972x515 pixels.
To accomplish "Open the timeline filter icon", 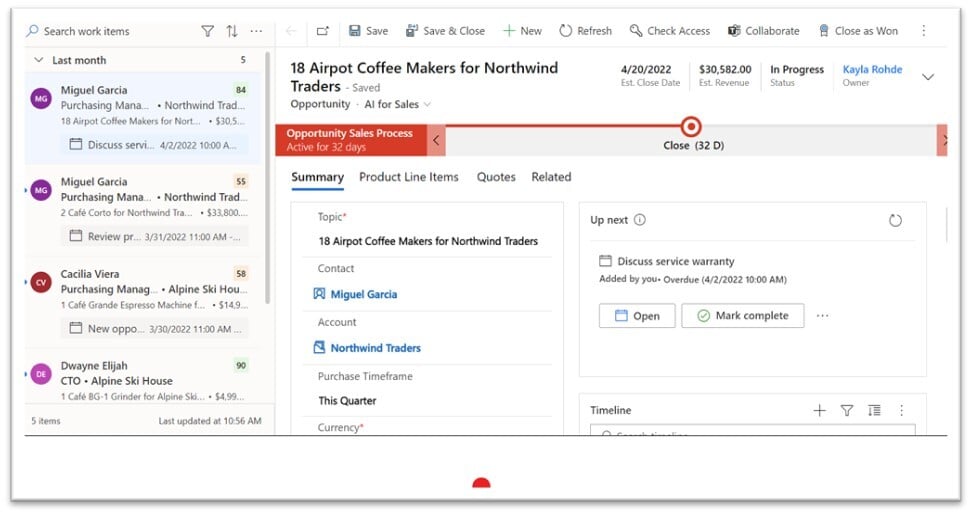I will 846,410.
